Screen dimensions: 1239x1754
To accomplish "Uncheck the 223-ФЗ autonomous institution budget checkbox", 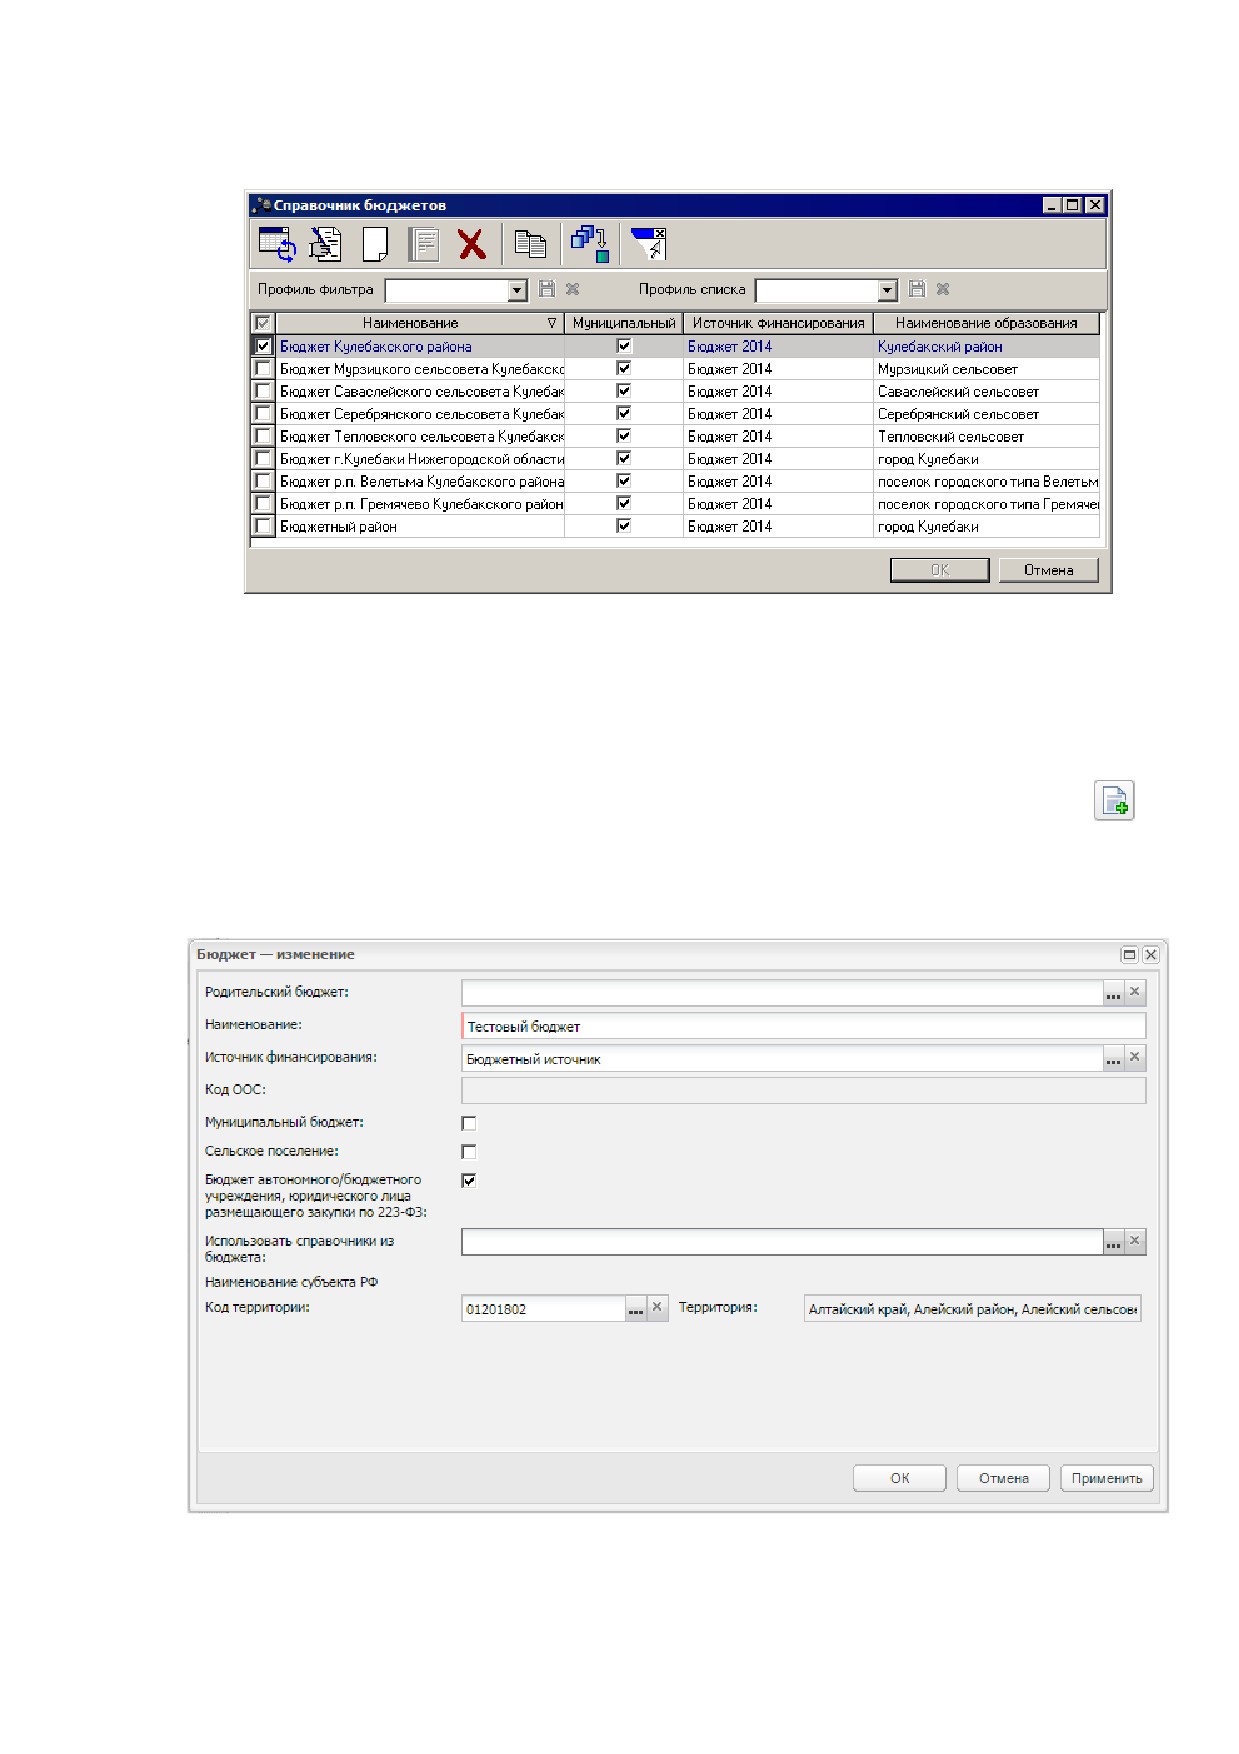I will point(469,1181).
